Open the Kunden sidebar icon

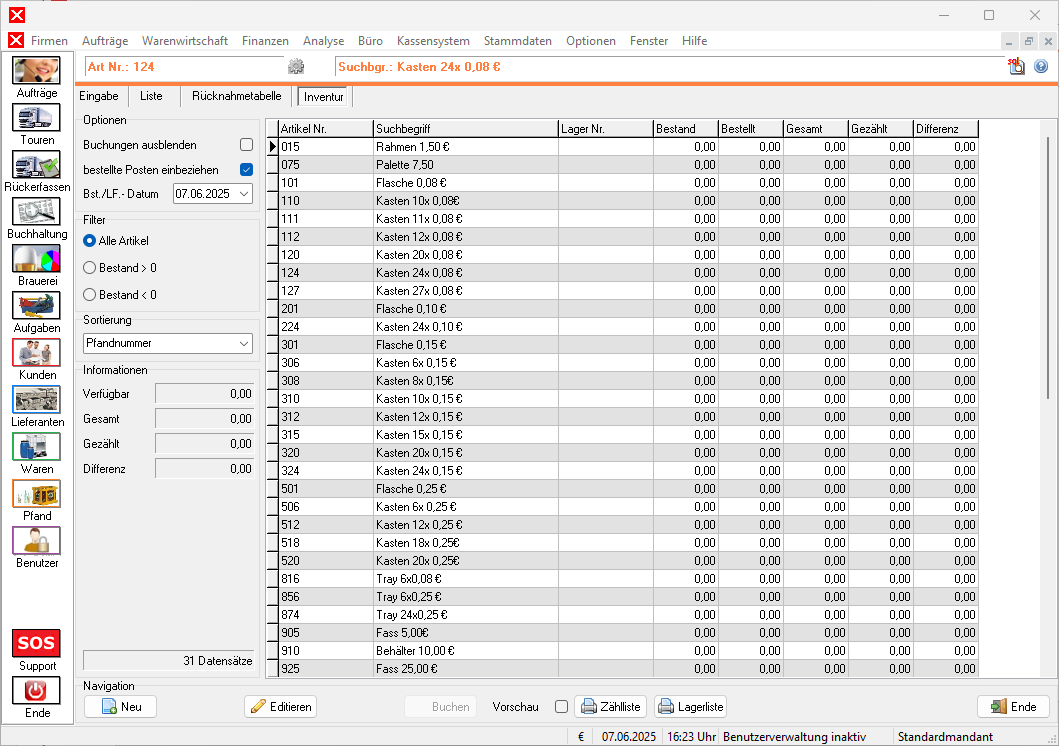click(x=36, y=353)
